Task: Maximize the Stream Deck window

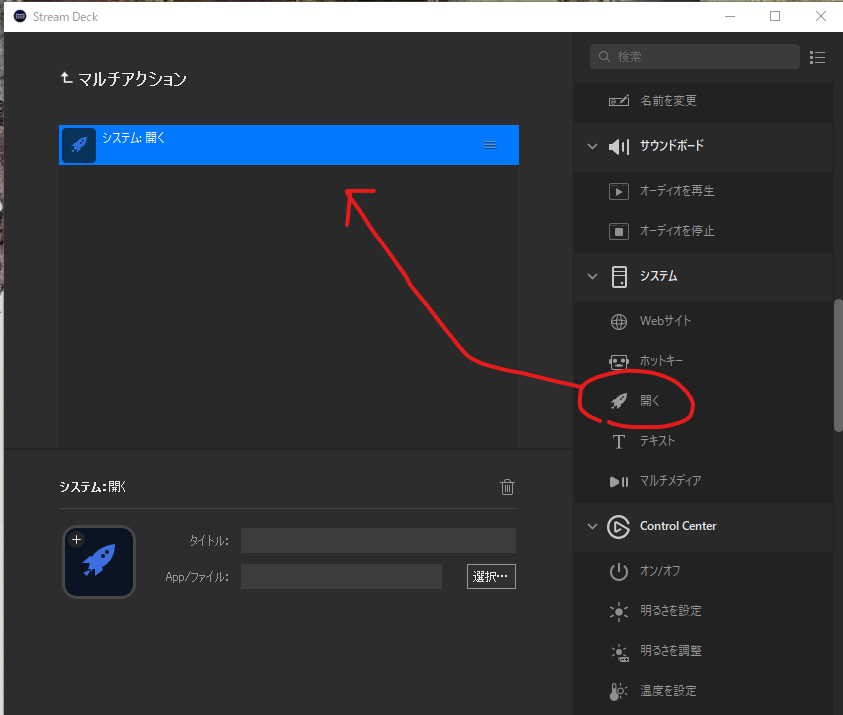Action: click(x=775, y=17)
